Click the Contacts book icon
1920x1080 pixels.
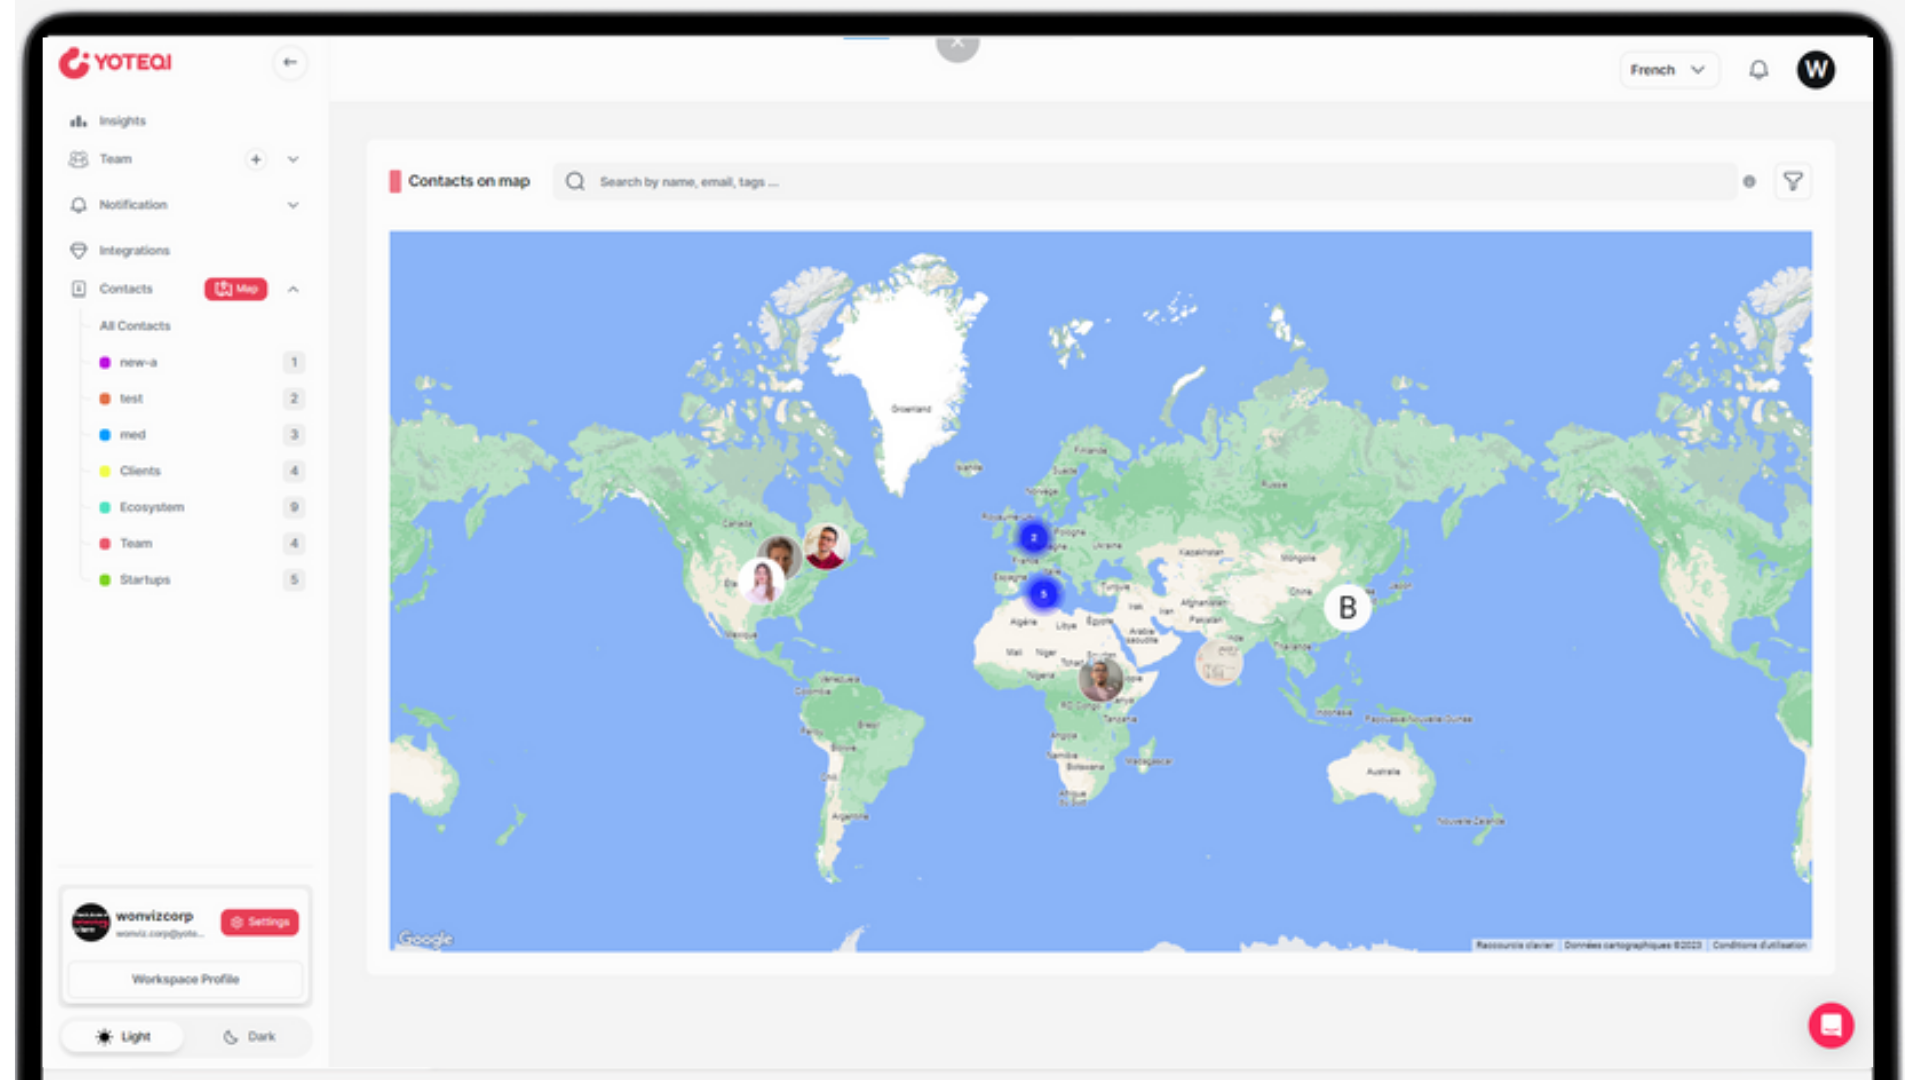pyautogui.click(x=78, y=289)
